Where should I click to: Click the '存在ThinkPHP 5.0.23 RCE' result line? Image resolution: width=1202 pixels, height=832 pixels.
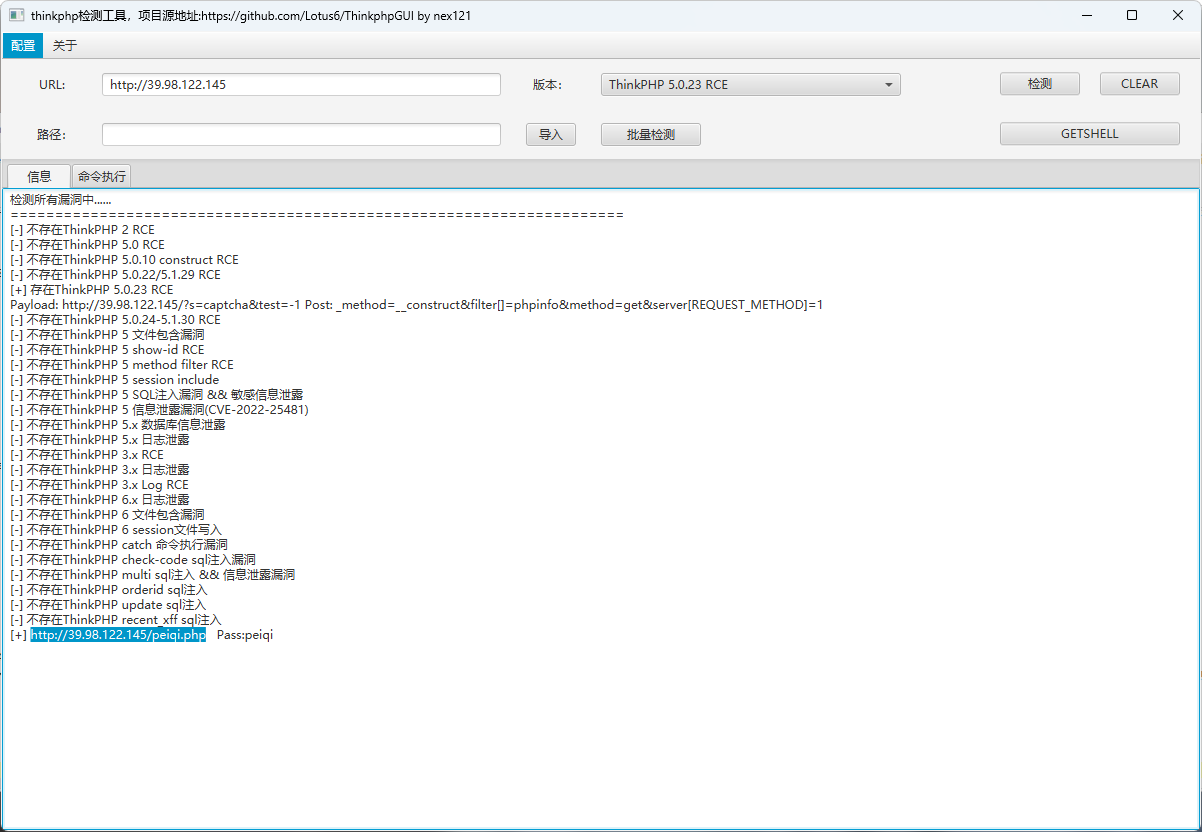click(x=92, y=290)
